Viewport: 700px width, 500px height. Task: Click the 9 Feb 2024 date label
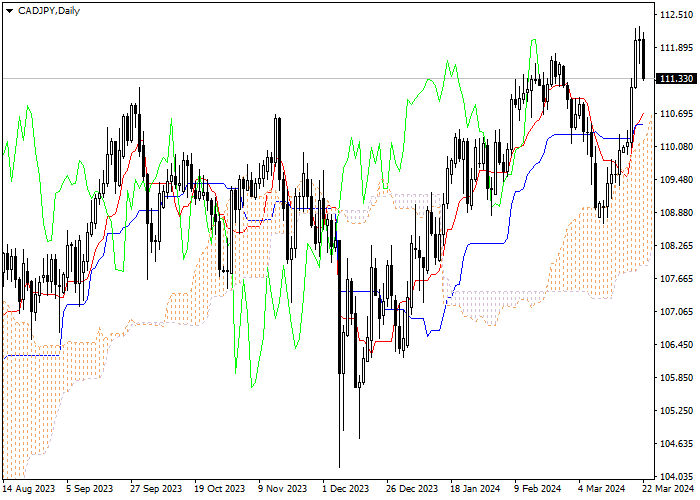click(x=538, y=488)
